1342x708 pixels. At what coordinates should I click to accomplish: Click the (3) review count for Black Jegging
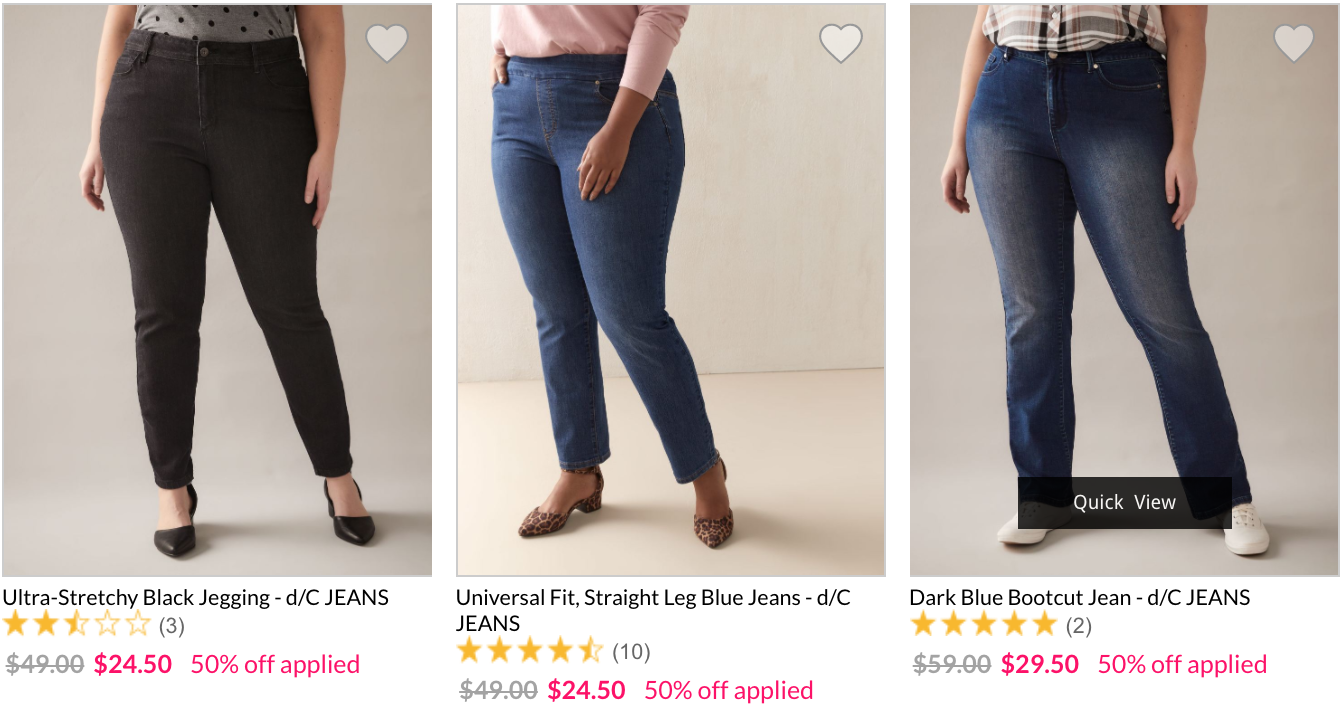[171, 627]
